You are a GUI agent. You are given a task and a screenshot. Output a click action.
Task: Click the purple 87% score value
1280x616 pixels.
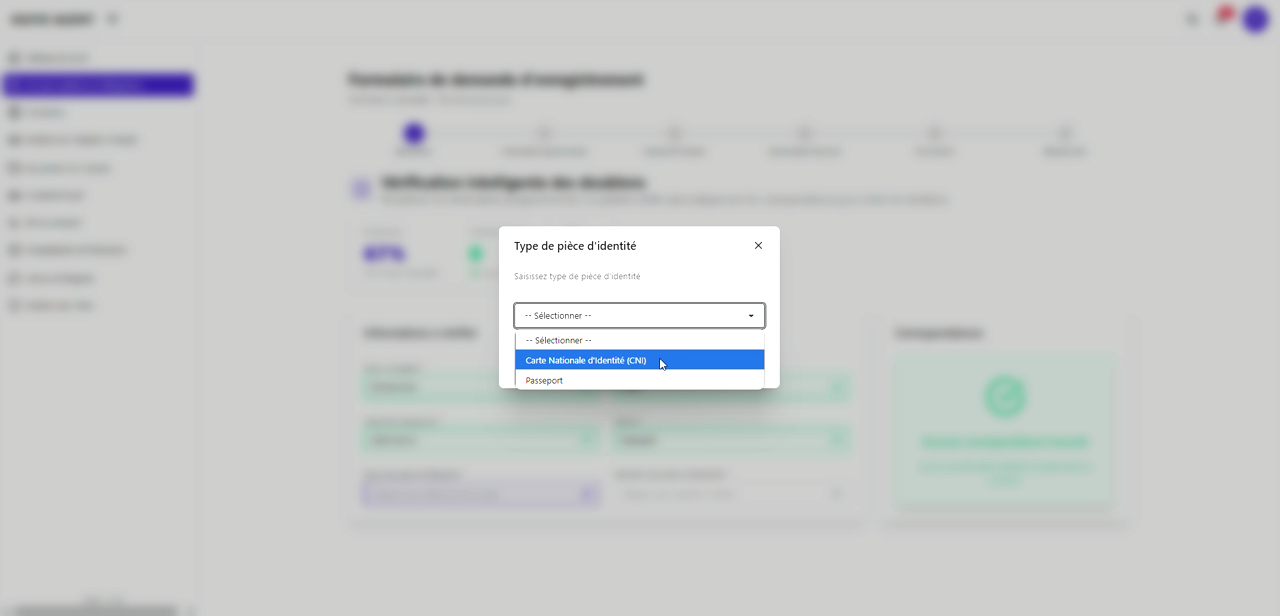pos(385,254)
